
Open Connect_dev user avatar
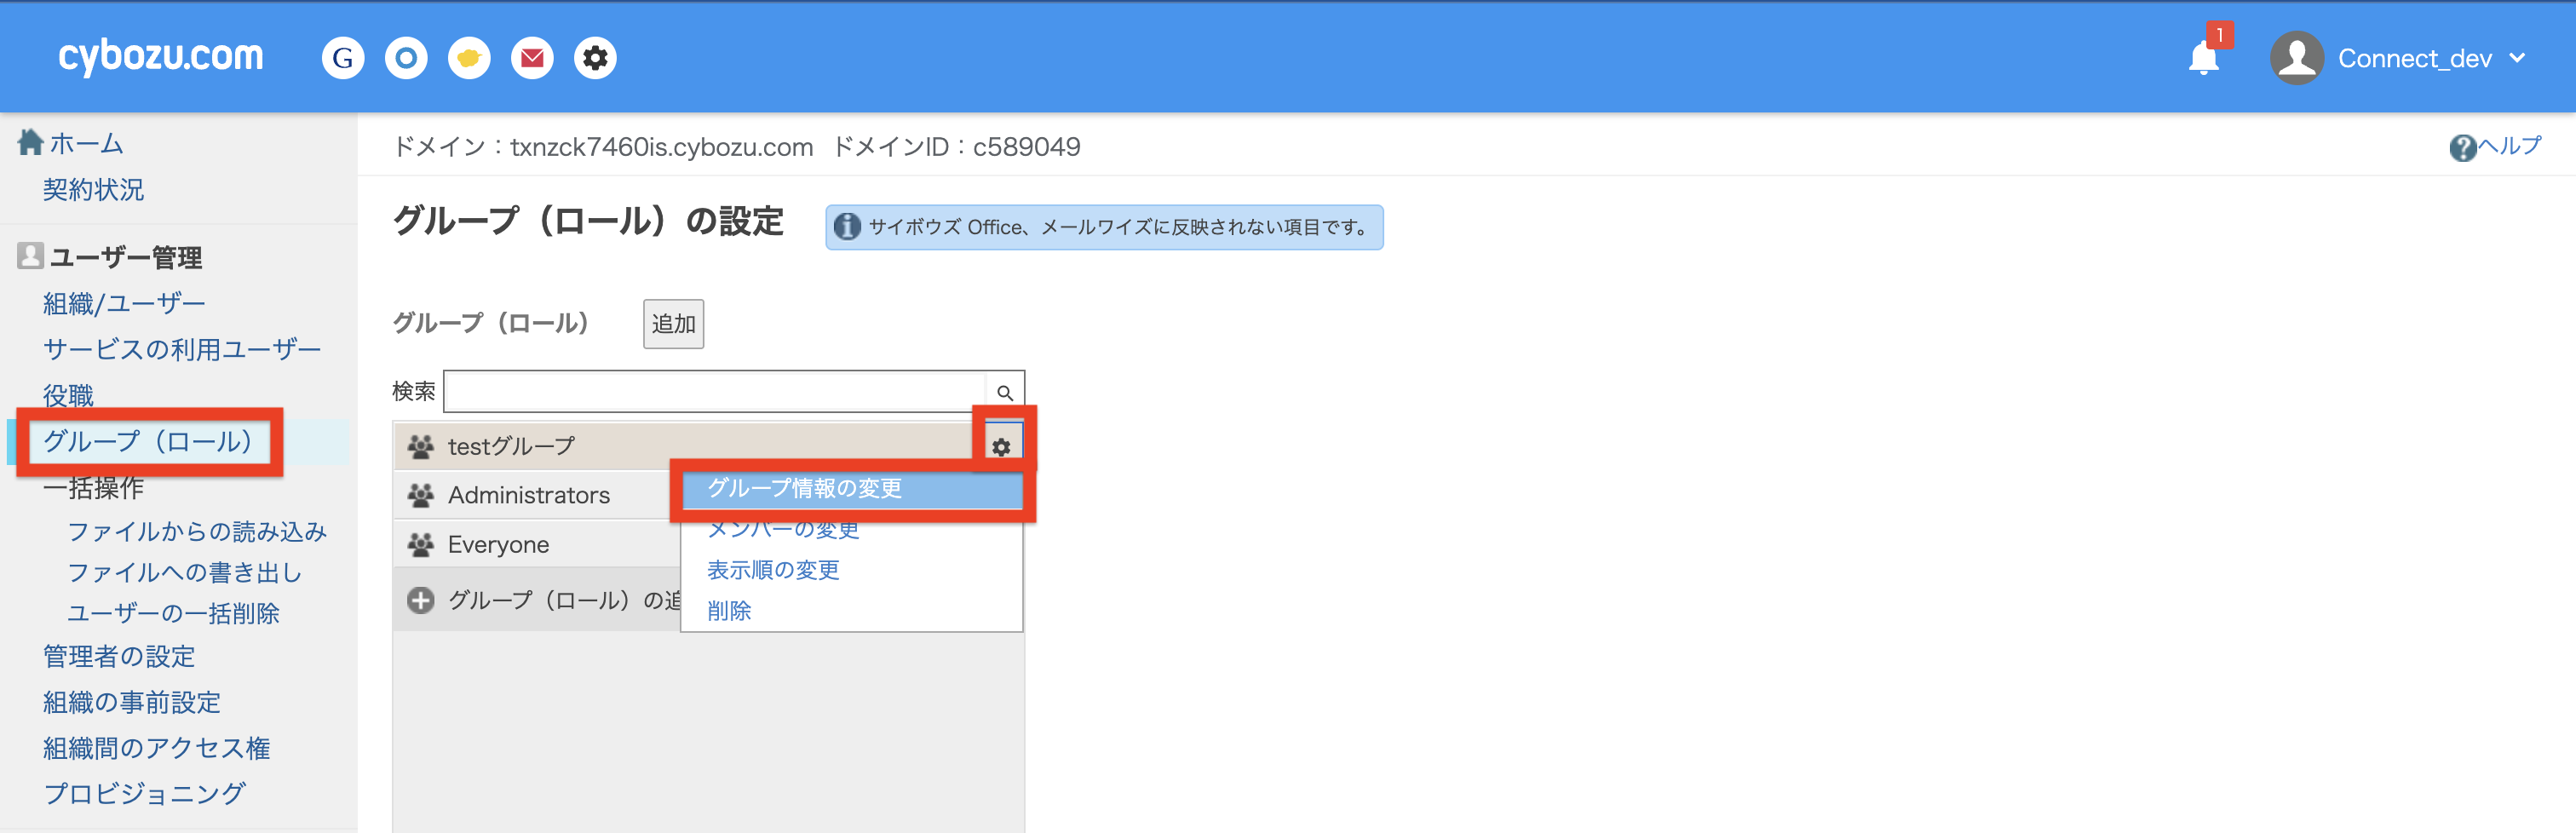click(2296, 58)
